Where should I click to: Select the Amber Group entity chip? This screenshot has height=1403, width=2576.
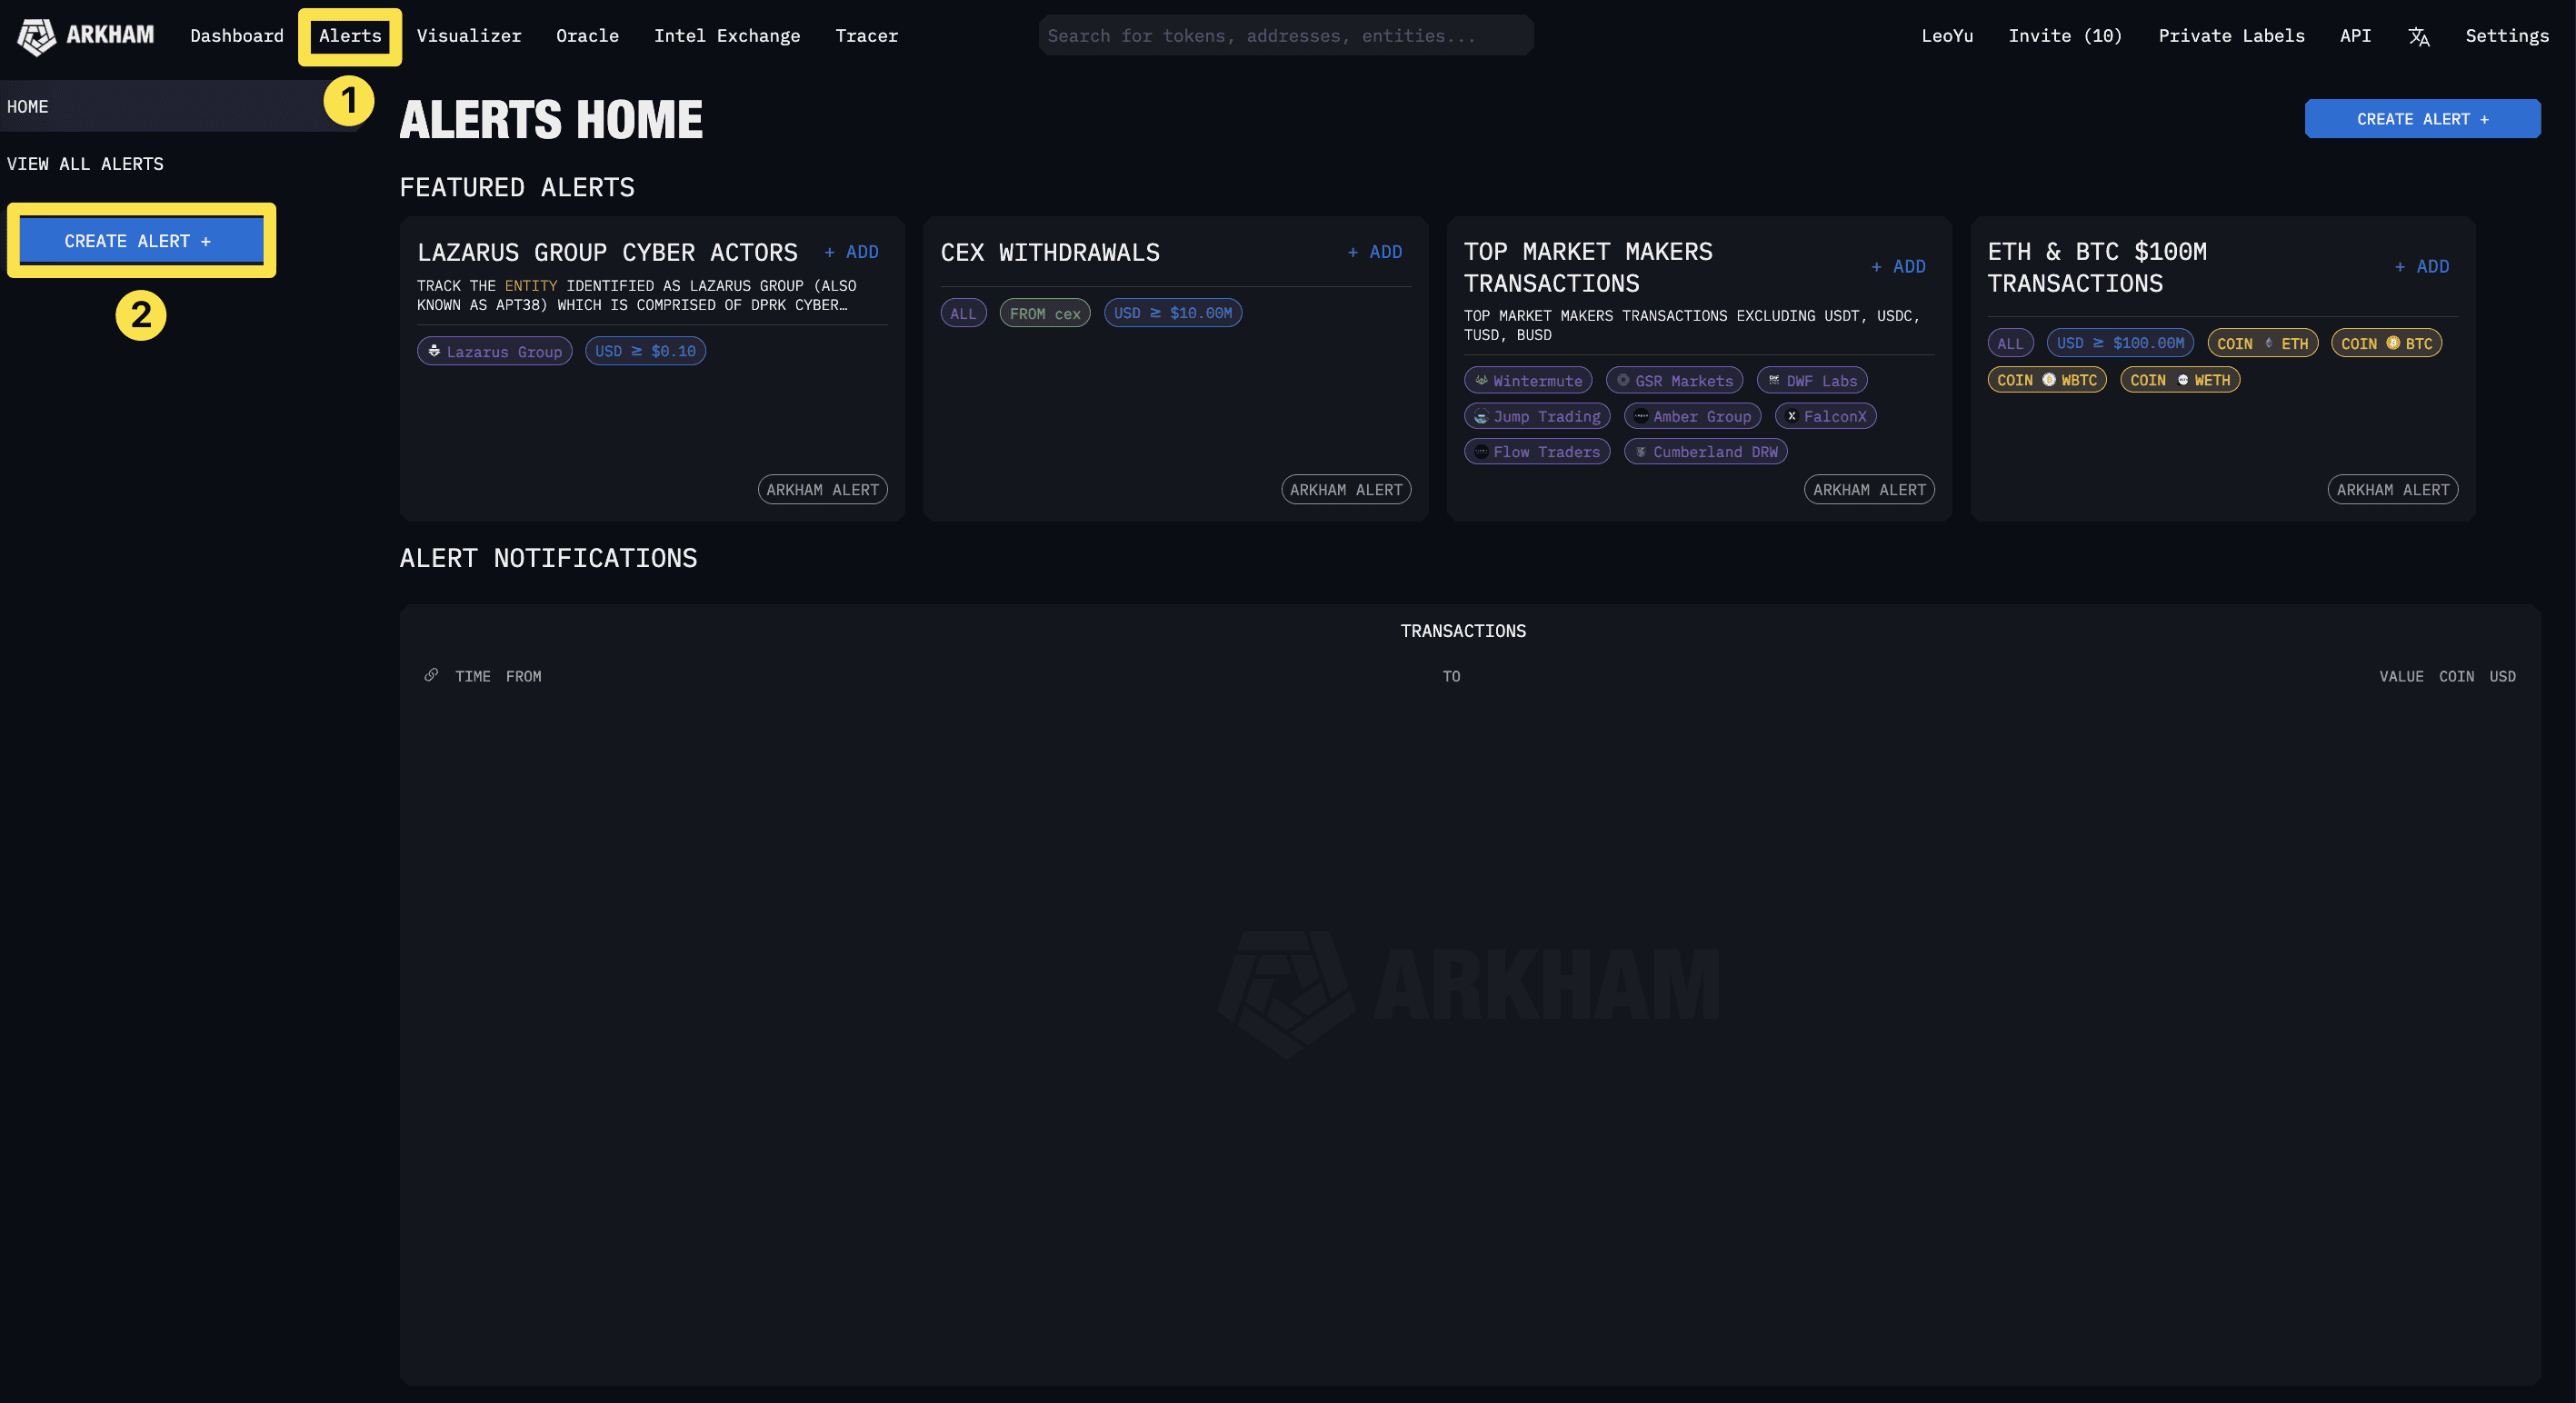pyautogui.click(x=1692, y=416)
